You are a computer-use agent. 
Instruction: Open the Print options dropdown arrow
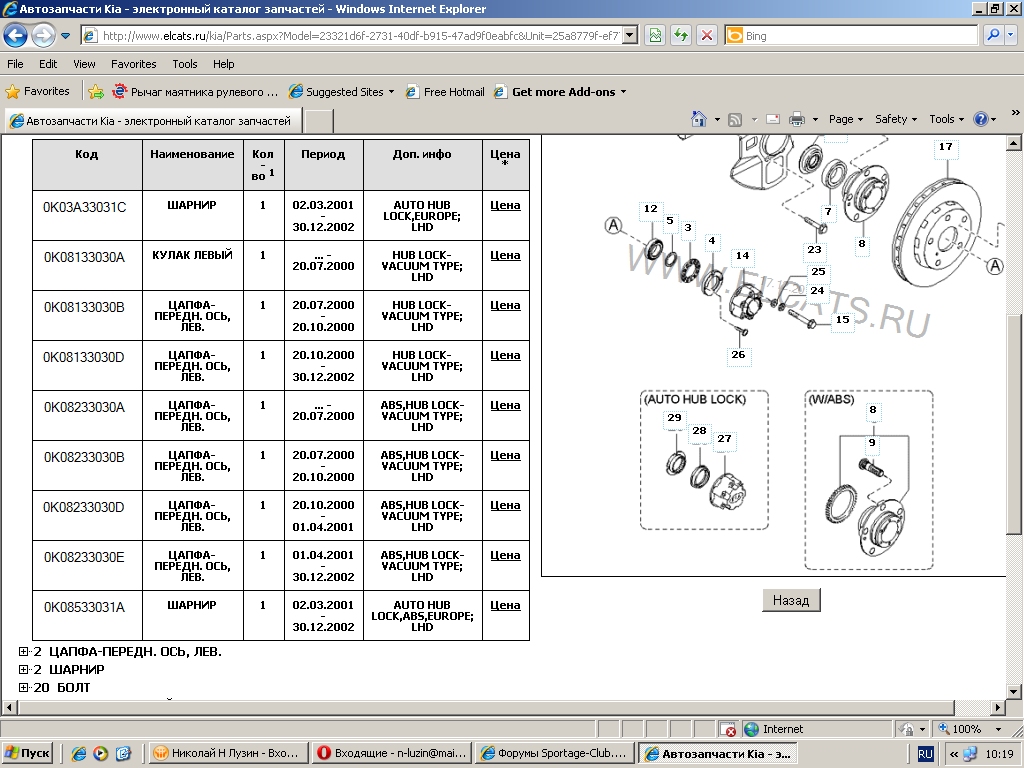(x=815, y=120)
